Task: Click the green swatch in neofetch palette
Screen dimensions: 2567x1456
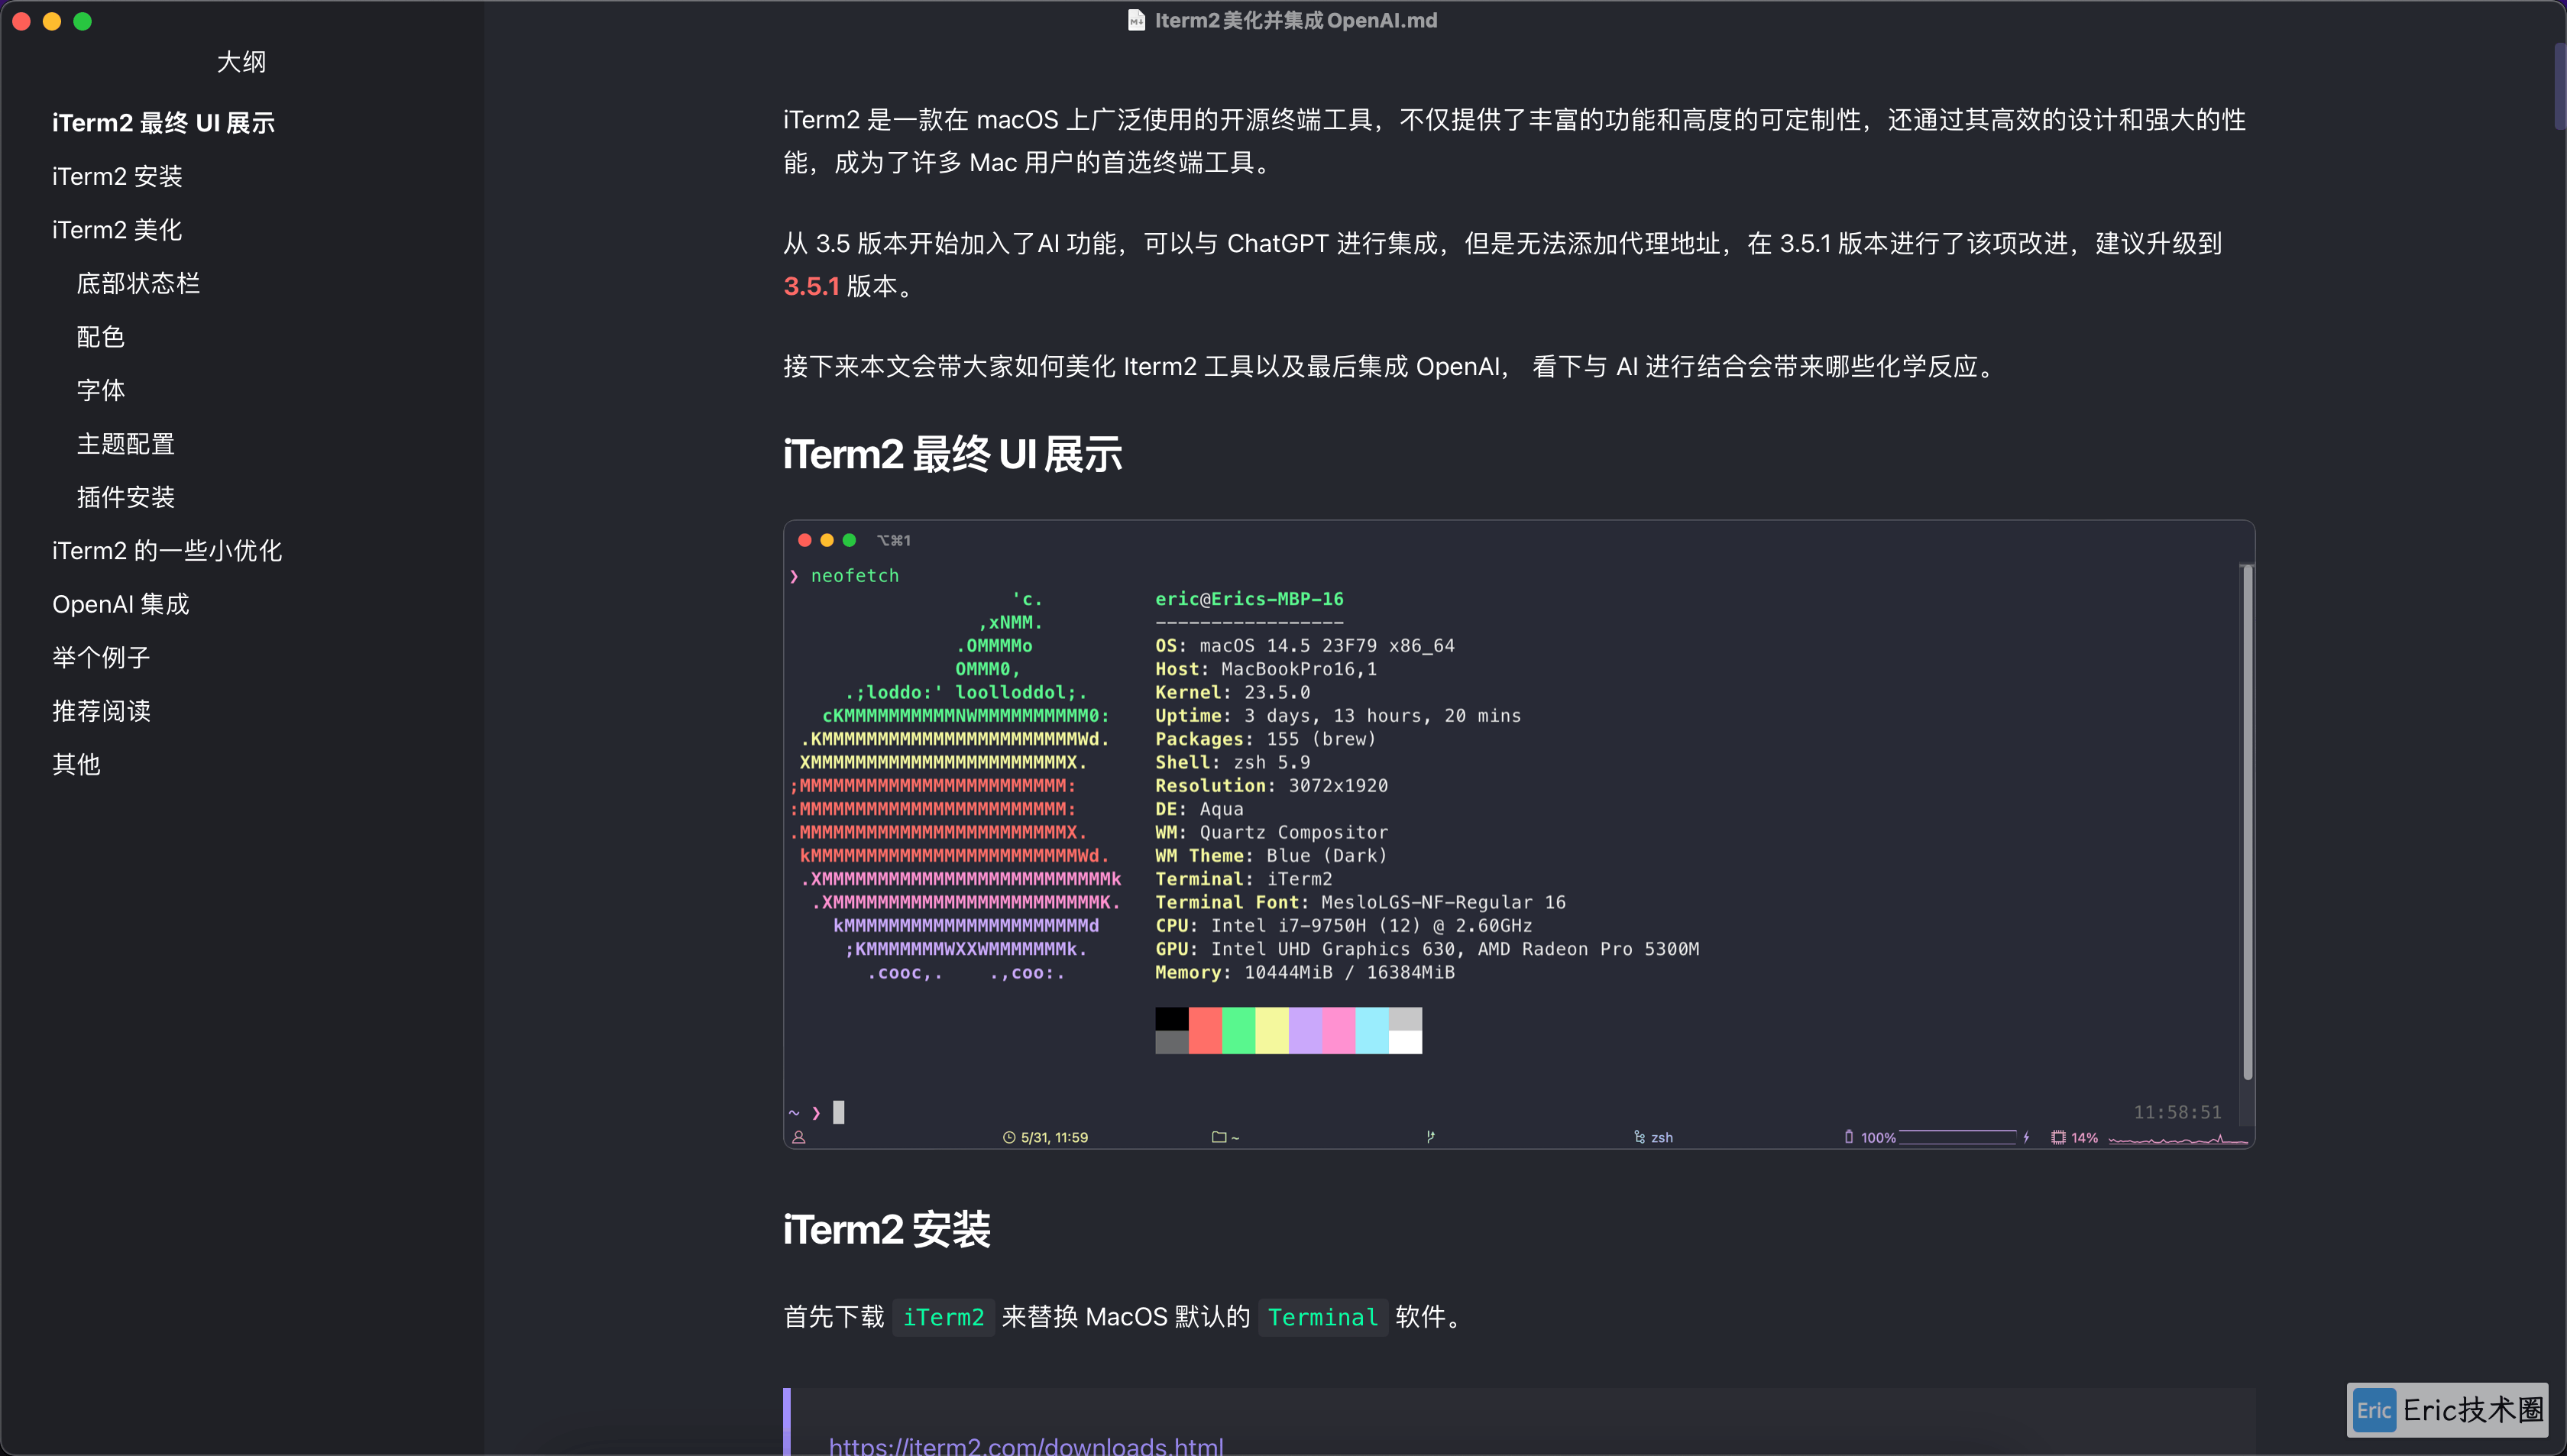Action: coord(1238,1031)
